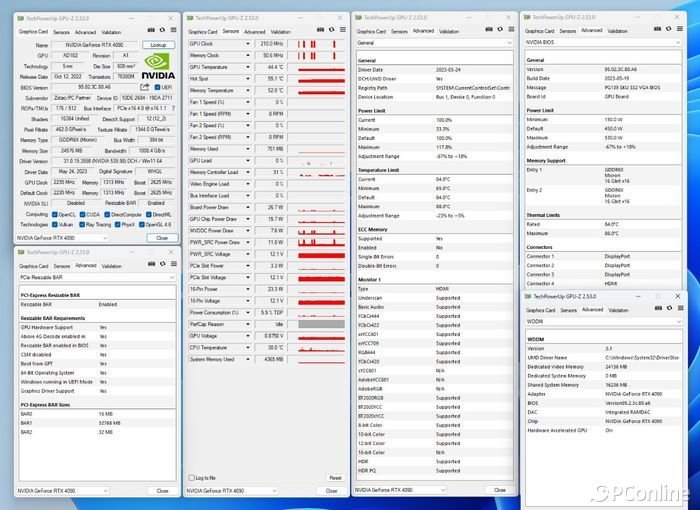Open hamburger menu in NVIDIA BIOS window
This screenshot has height=510, width=700.
tap(679, 29)
